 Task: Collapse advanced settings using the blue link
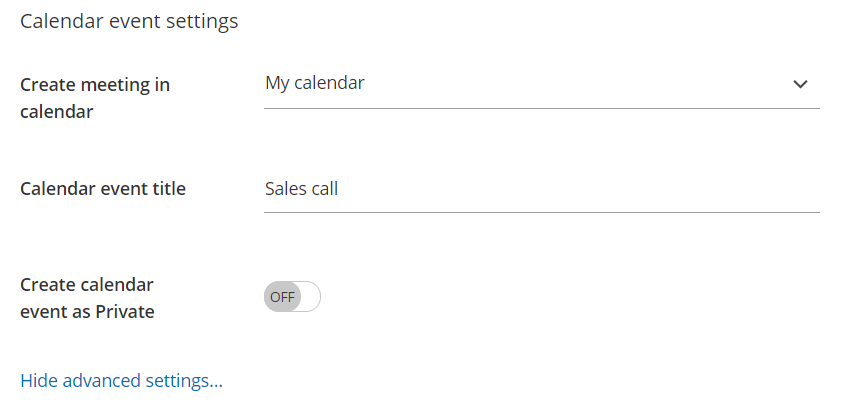[121, 380]
